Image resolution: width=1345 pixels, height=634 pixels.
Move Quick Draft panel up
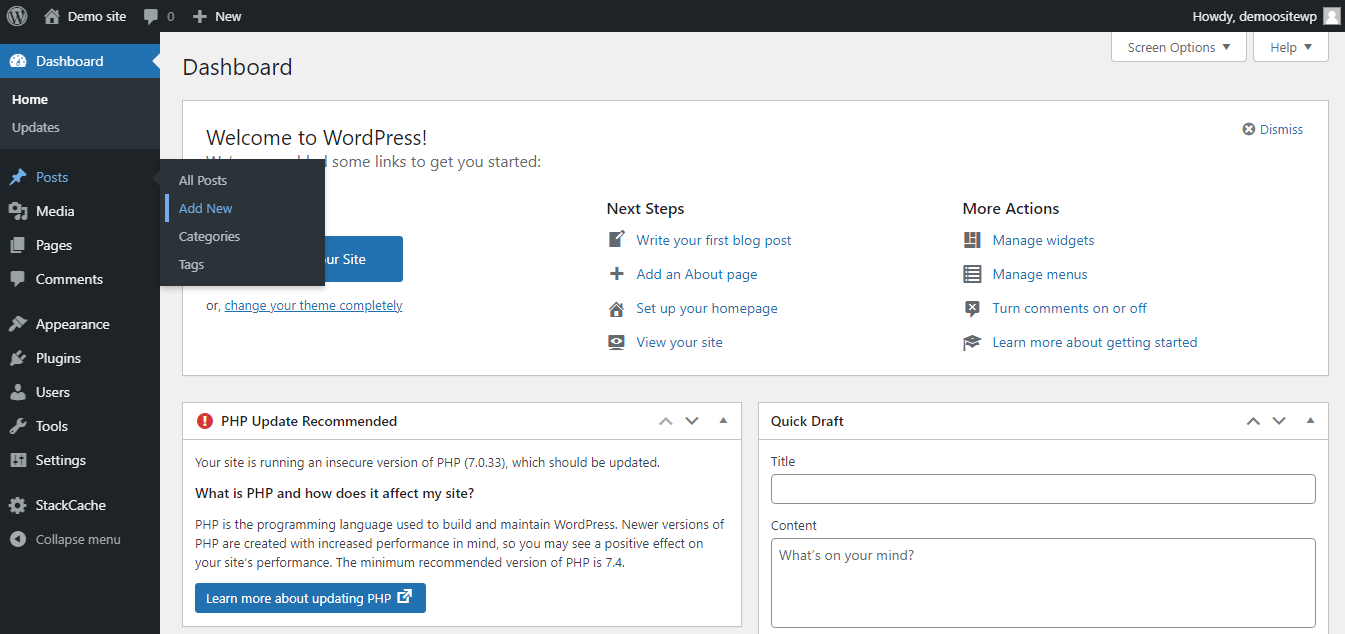1253,421
